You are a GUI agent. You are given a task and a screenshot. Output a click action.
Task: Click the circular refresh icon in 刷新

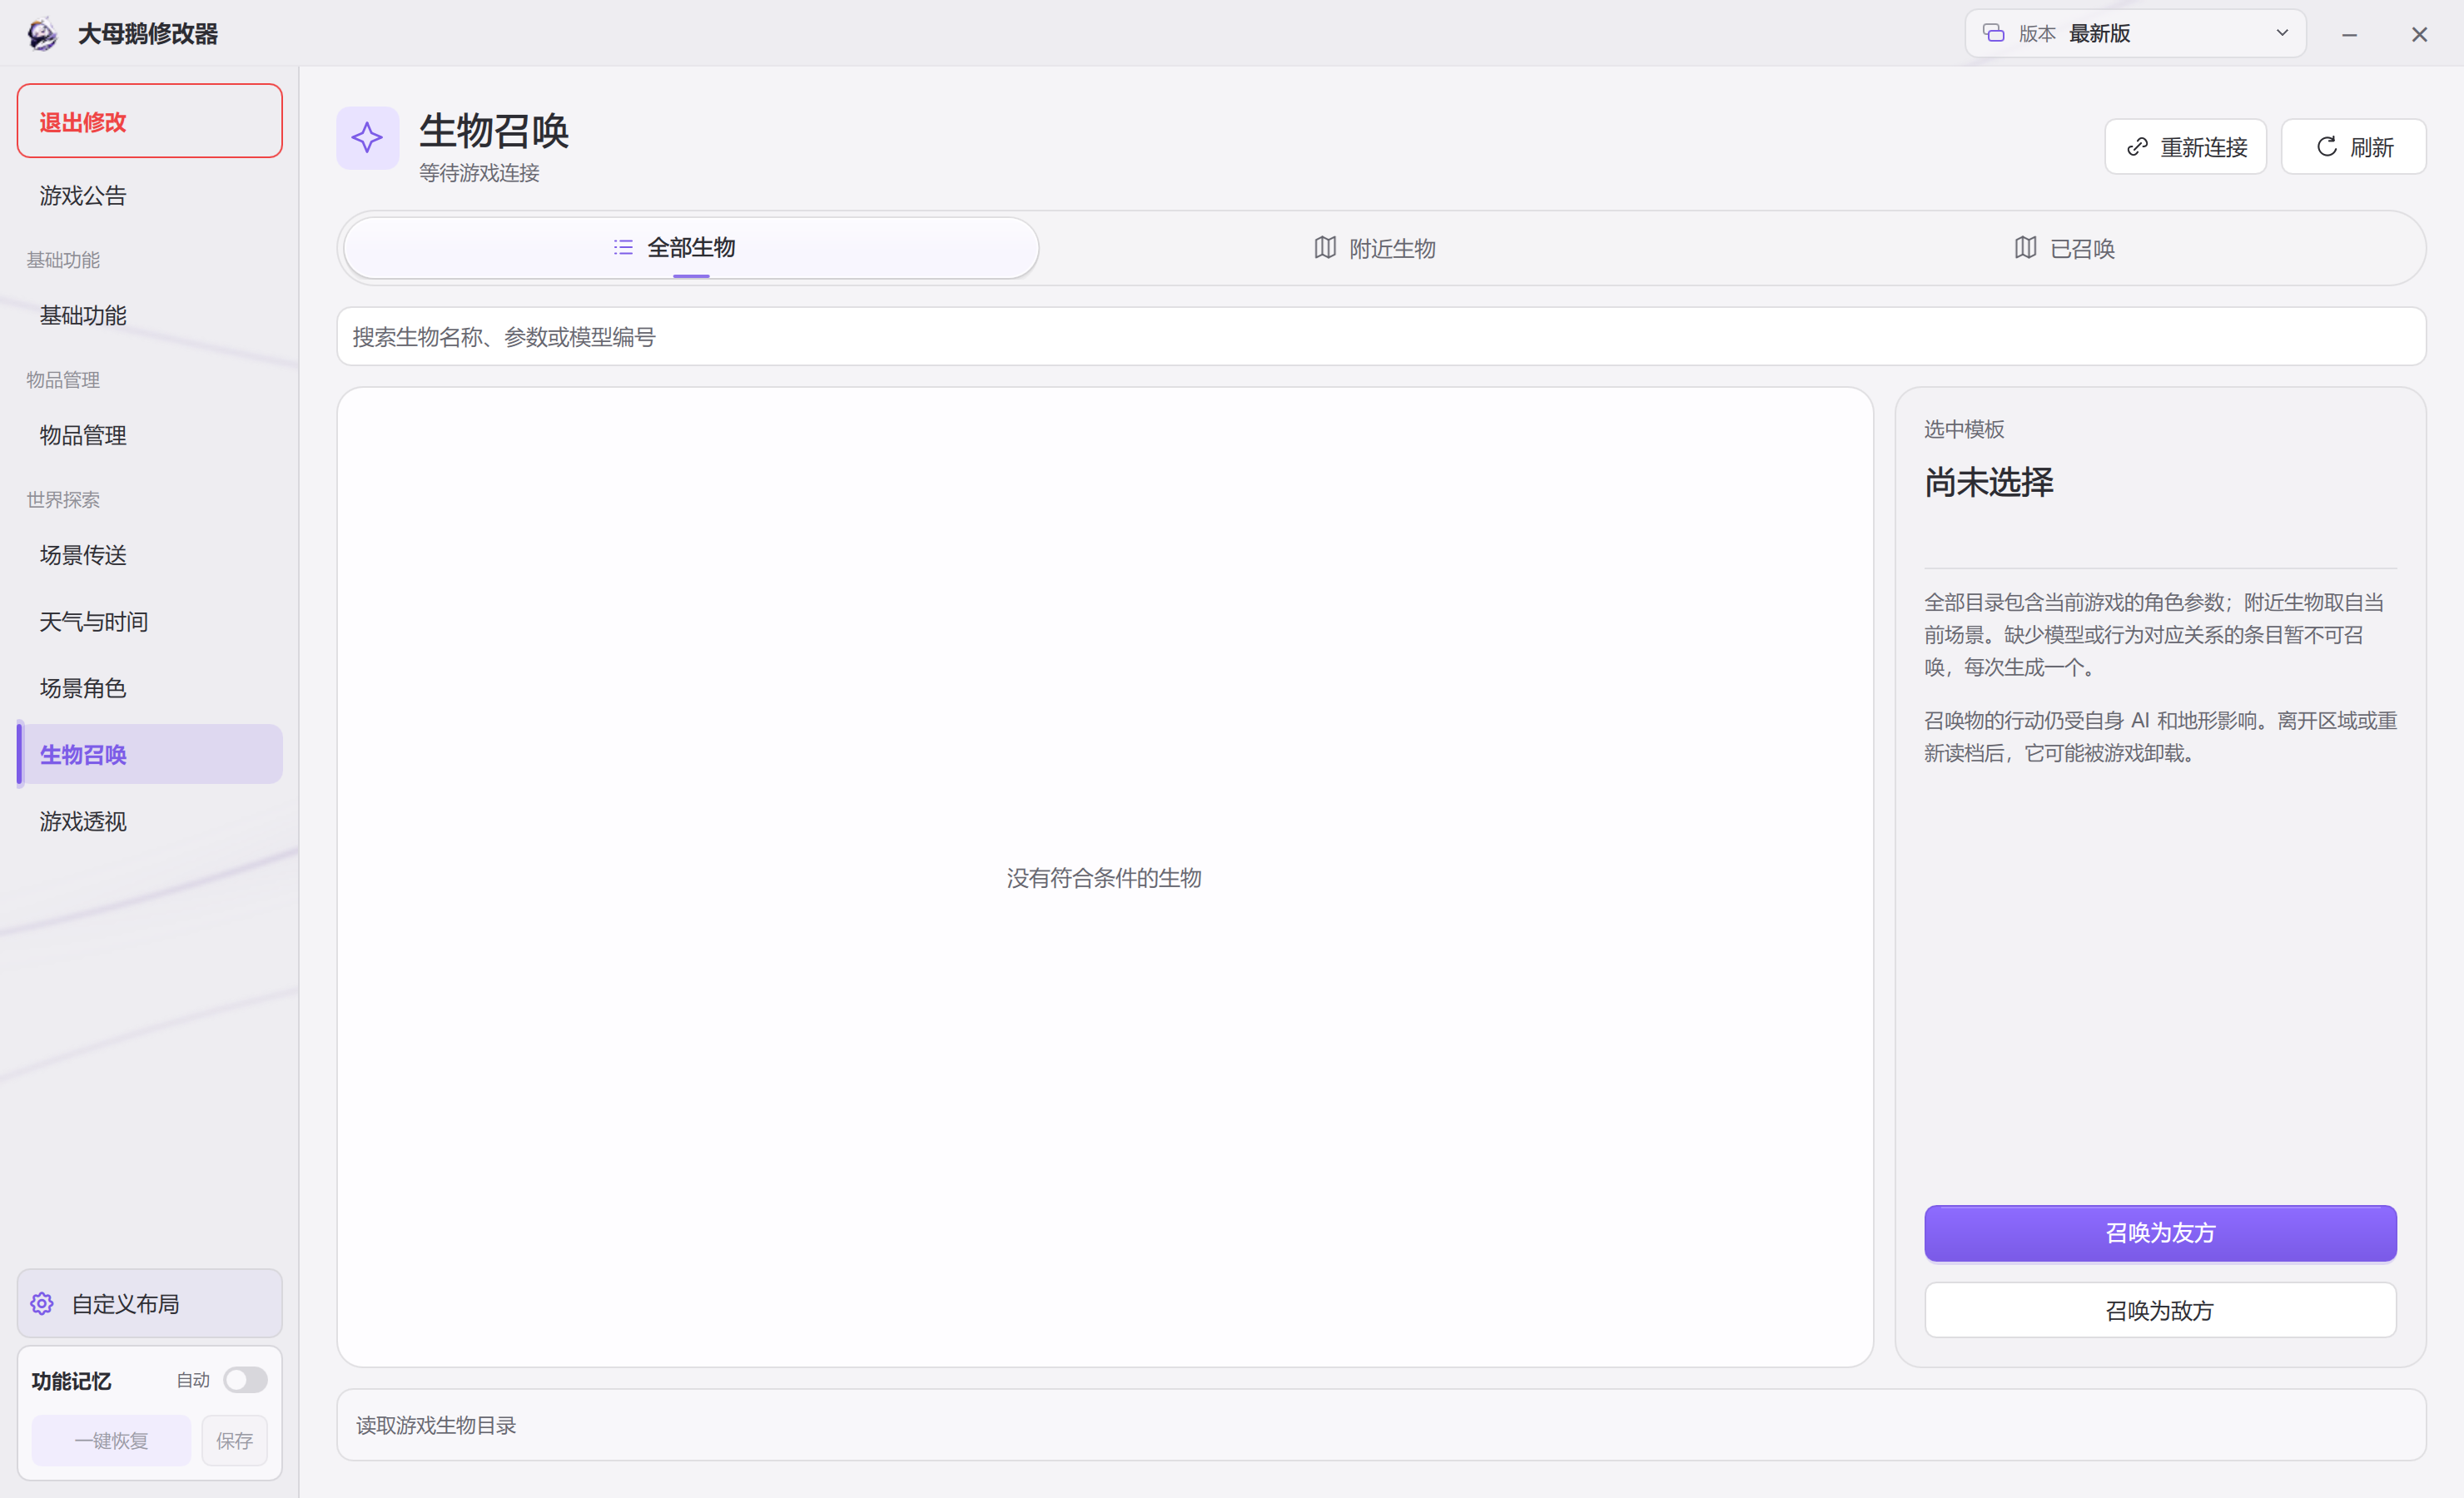(2327, 147)
